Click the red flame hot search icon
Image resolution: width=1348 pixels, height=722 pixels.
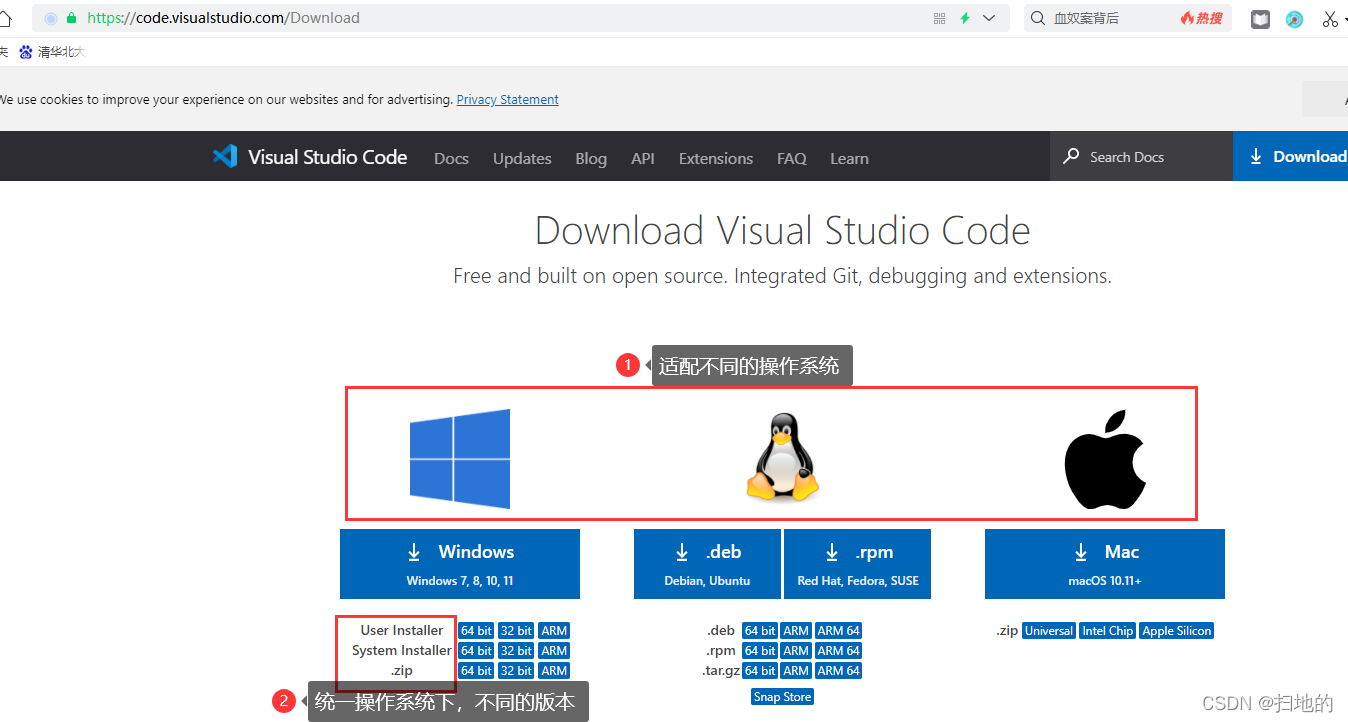point(1187,18)
